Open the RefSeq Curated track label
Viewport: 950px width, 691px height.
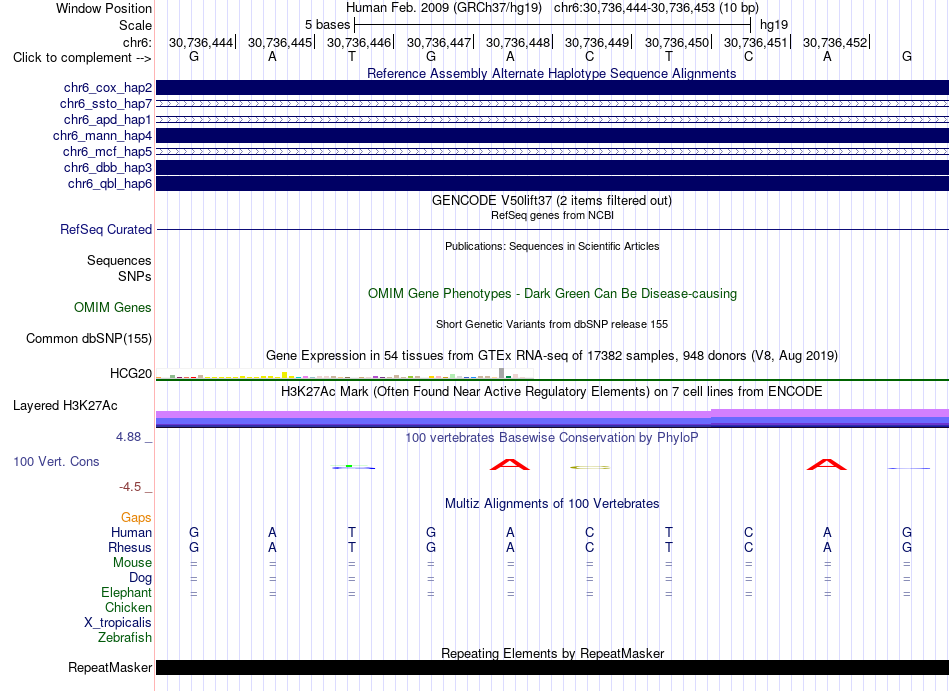pyautogui.click(x=106, y=230)
